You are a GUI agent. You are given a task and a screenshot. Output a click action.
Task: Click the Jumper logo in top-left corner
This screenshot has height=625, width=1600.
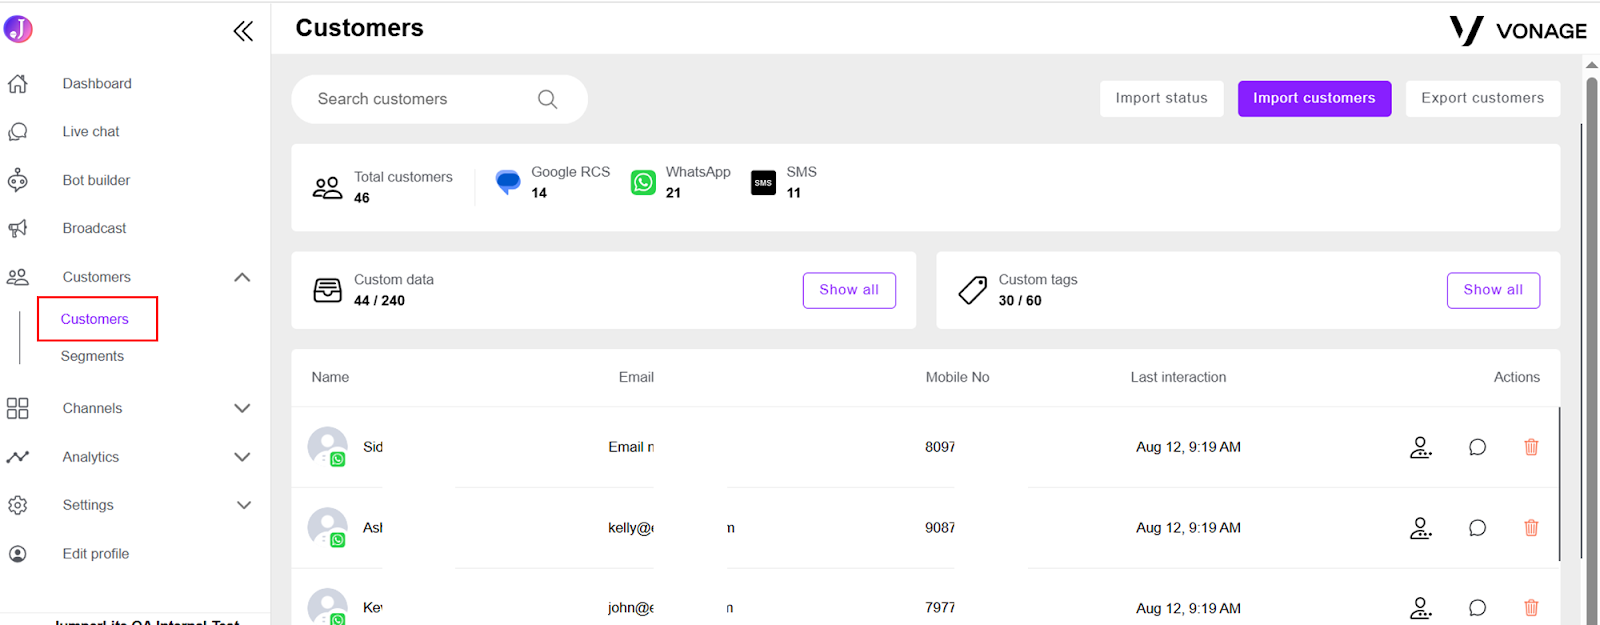[18, 29]
